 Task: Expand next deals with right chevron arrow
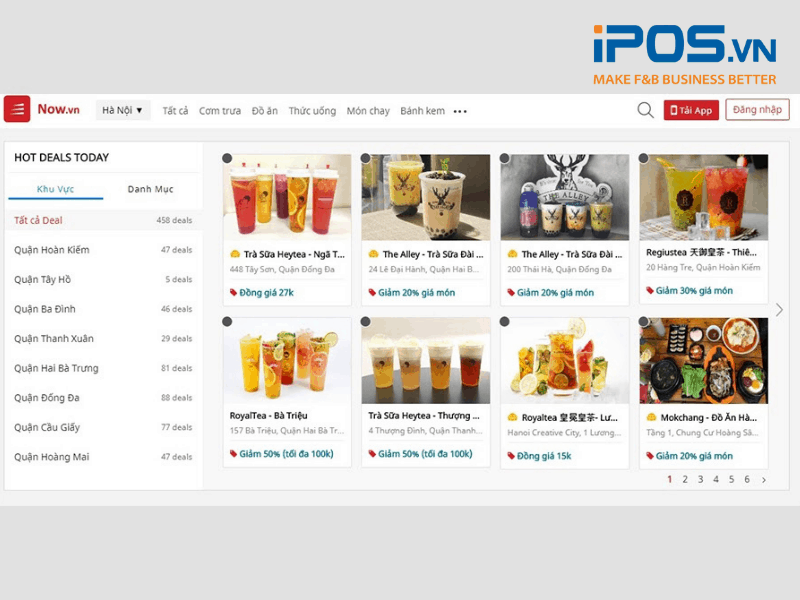point(780,310)
